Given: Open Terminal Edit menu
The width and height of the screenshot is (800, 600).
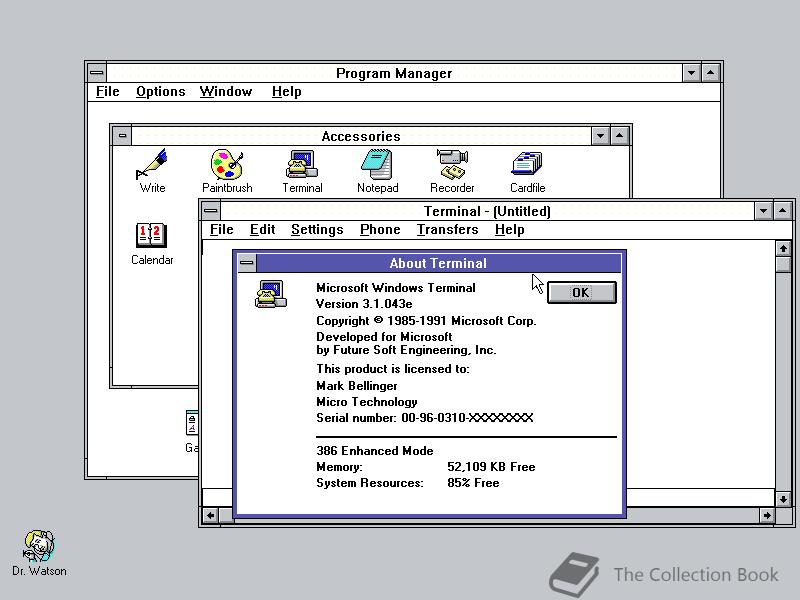Looking at the screenshot, I should coord(262,230).
